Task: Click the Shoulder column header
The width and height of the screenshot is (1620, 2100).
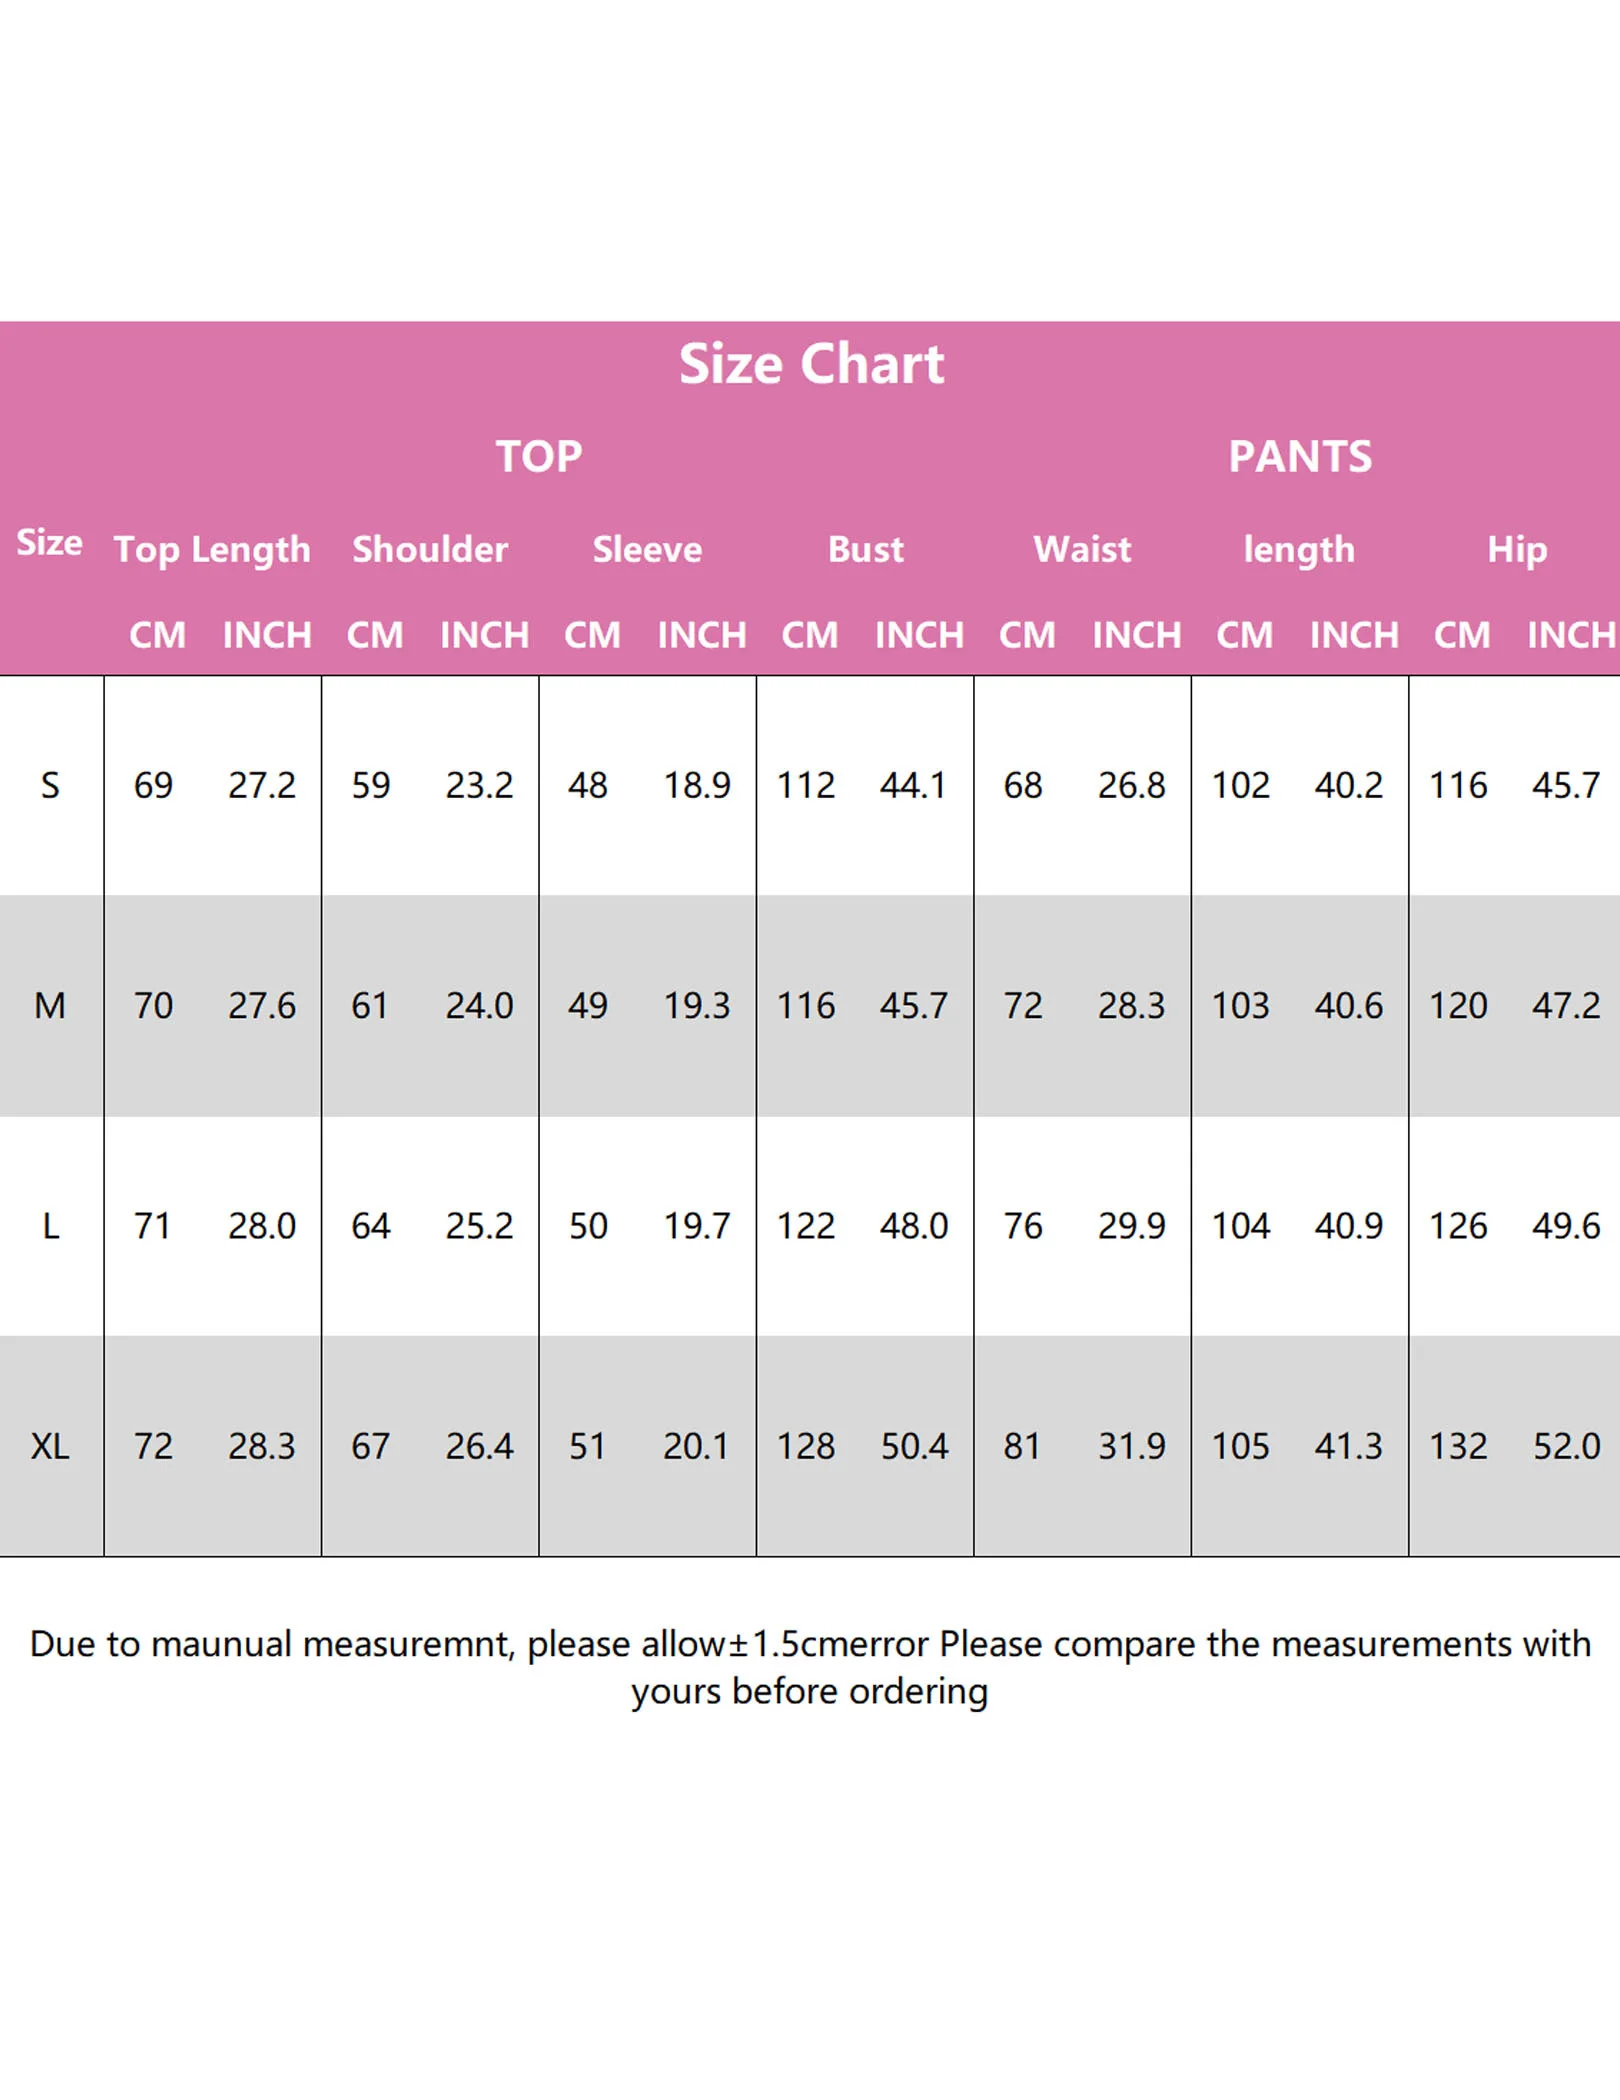Action: click(430, 549)
